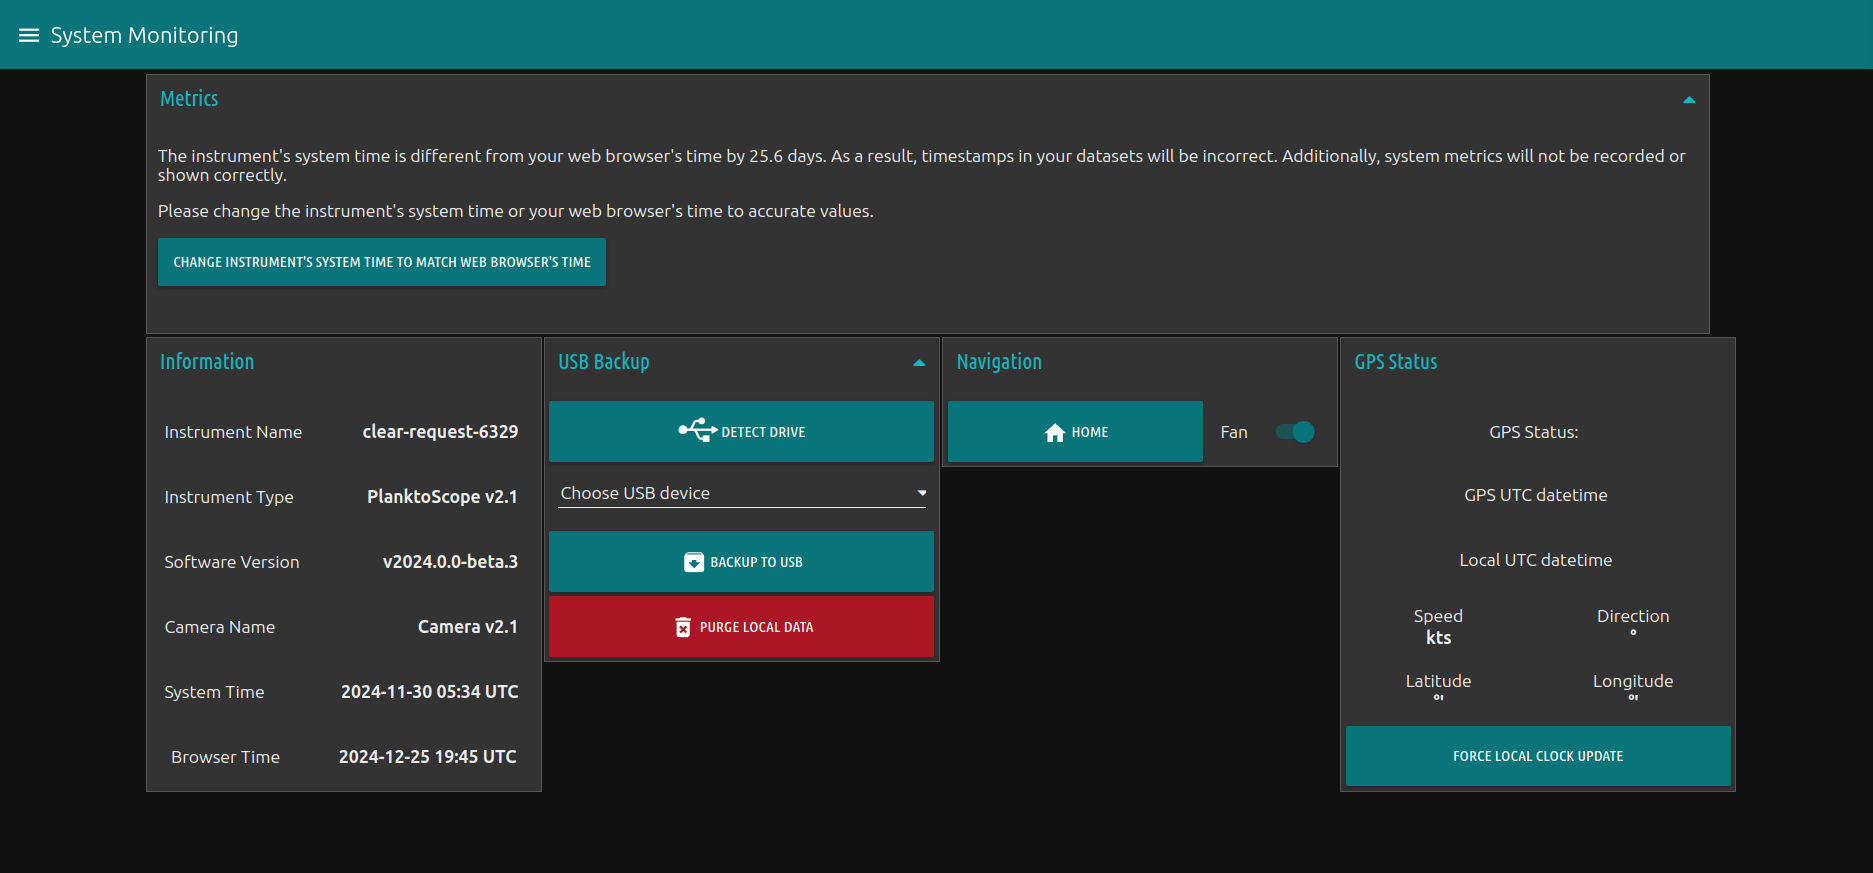The image size is (1873, 873).
Task: Click the Navigation panel heading
Action: [999, 362]
